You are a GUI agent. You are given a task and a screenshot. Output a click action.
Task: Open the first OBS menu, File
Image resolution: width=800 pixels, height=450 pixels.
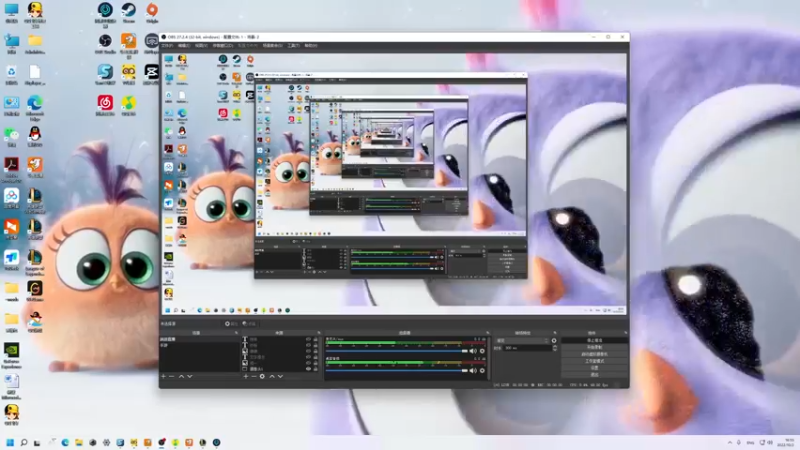pos(167,45)
